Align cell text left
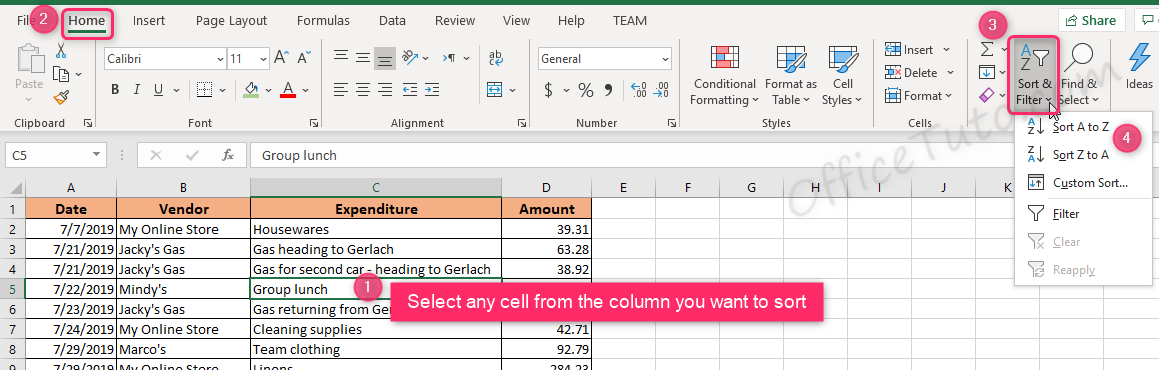This screenshot has height=370, width=1159. [x=340, y=89]
